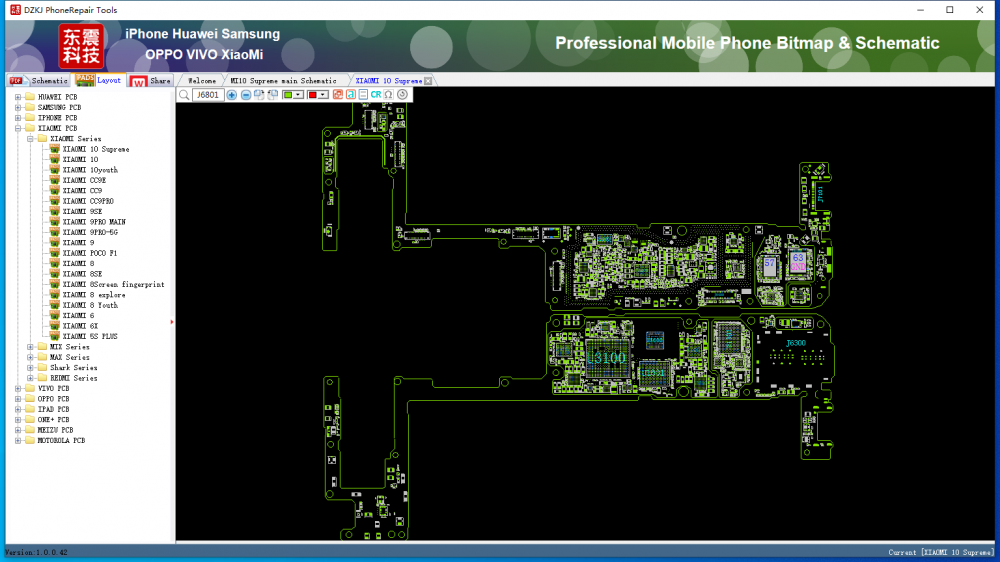Click the J6801 search input field
This screenshot has width=1000, height=562.
(207, 95)
